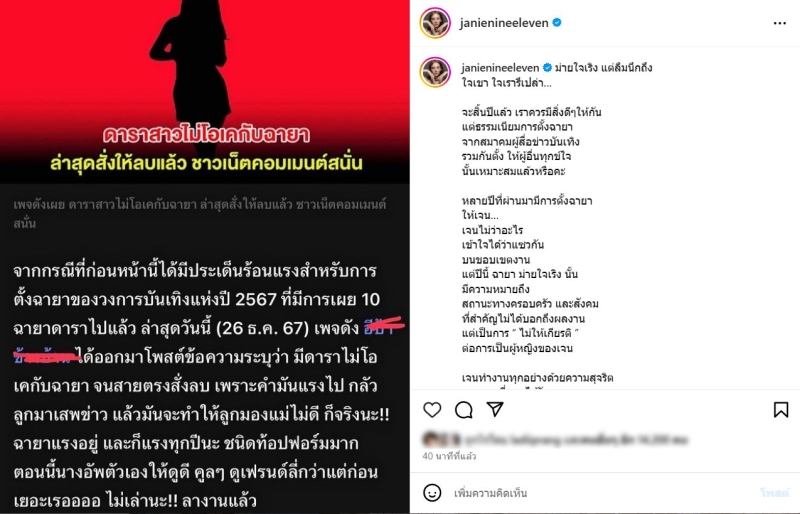The width and height of the screenshot is (800, 514).
Task: Click the 40 นาทีที่แล้ว timestamp
Action: point(449,456)
